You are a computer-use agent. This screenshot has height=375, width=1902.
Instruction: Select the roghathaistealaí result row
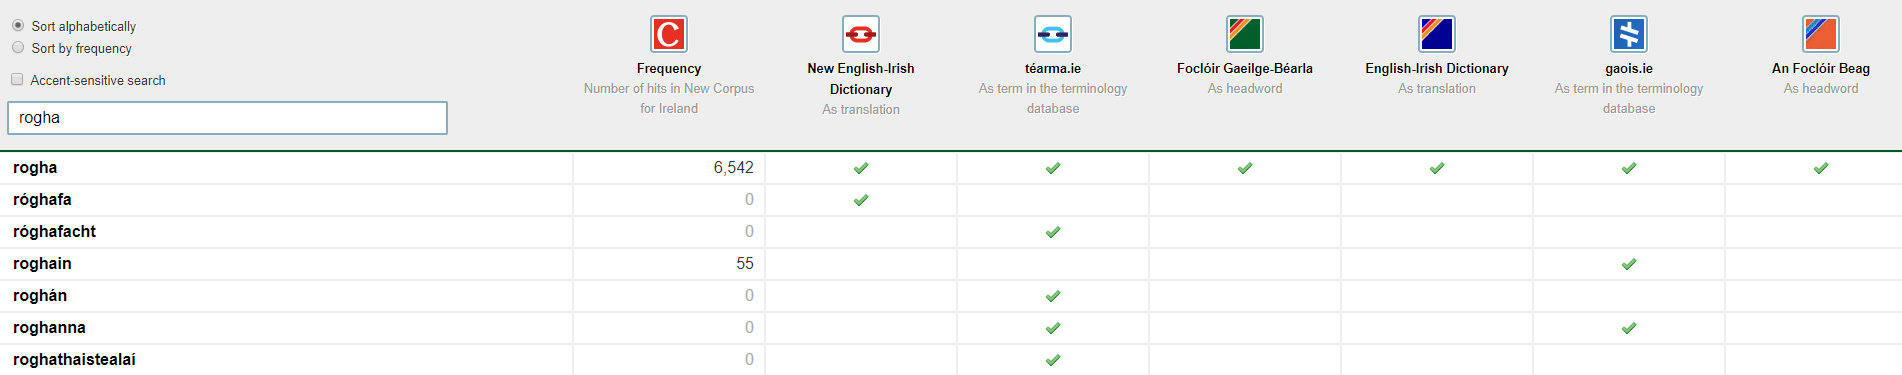[x=950, y=360]
